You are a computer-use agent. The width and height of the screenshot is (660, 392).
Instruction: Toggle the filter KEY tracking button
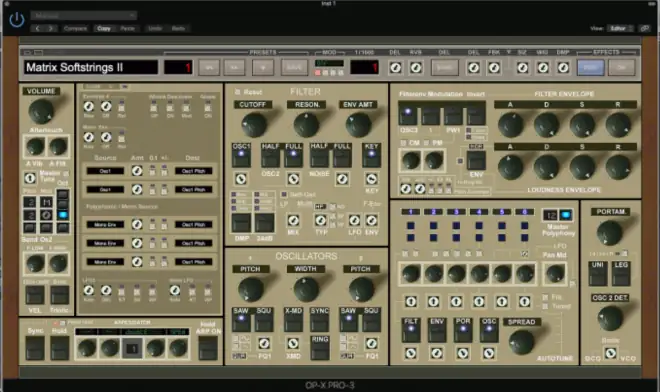tap(371, 155)
